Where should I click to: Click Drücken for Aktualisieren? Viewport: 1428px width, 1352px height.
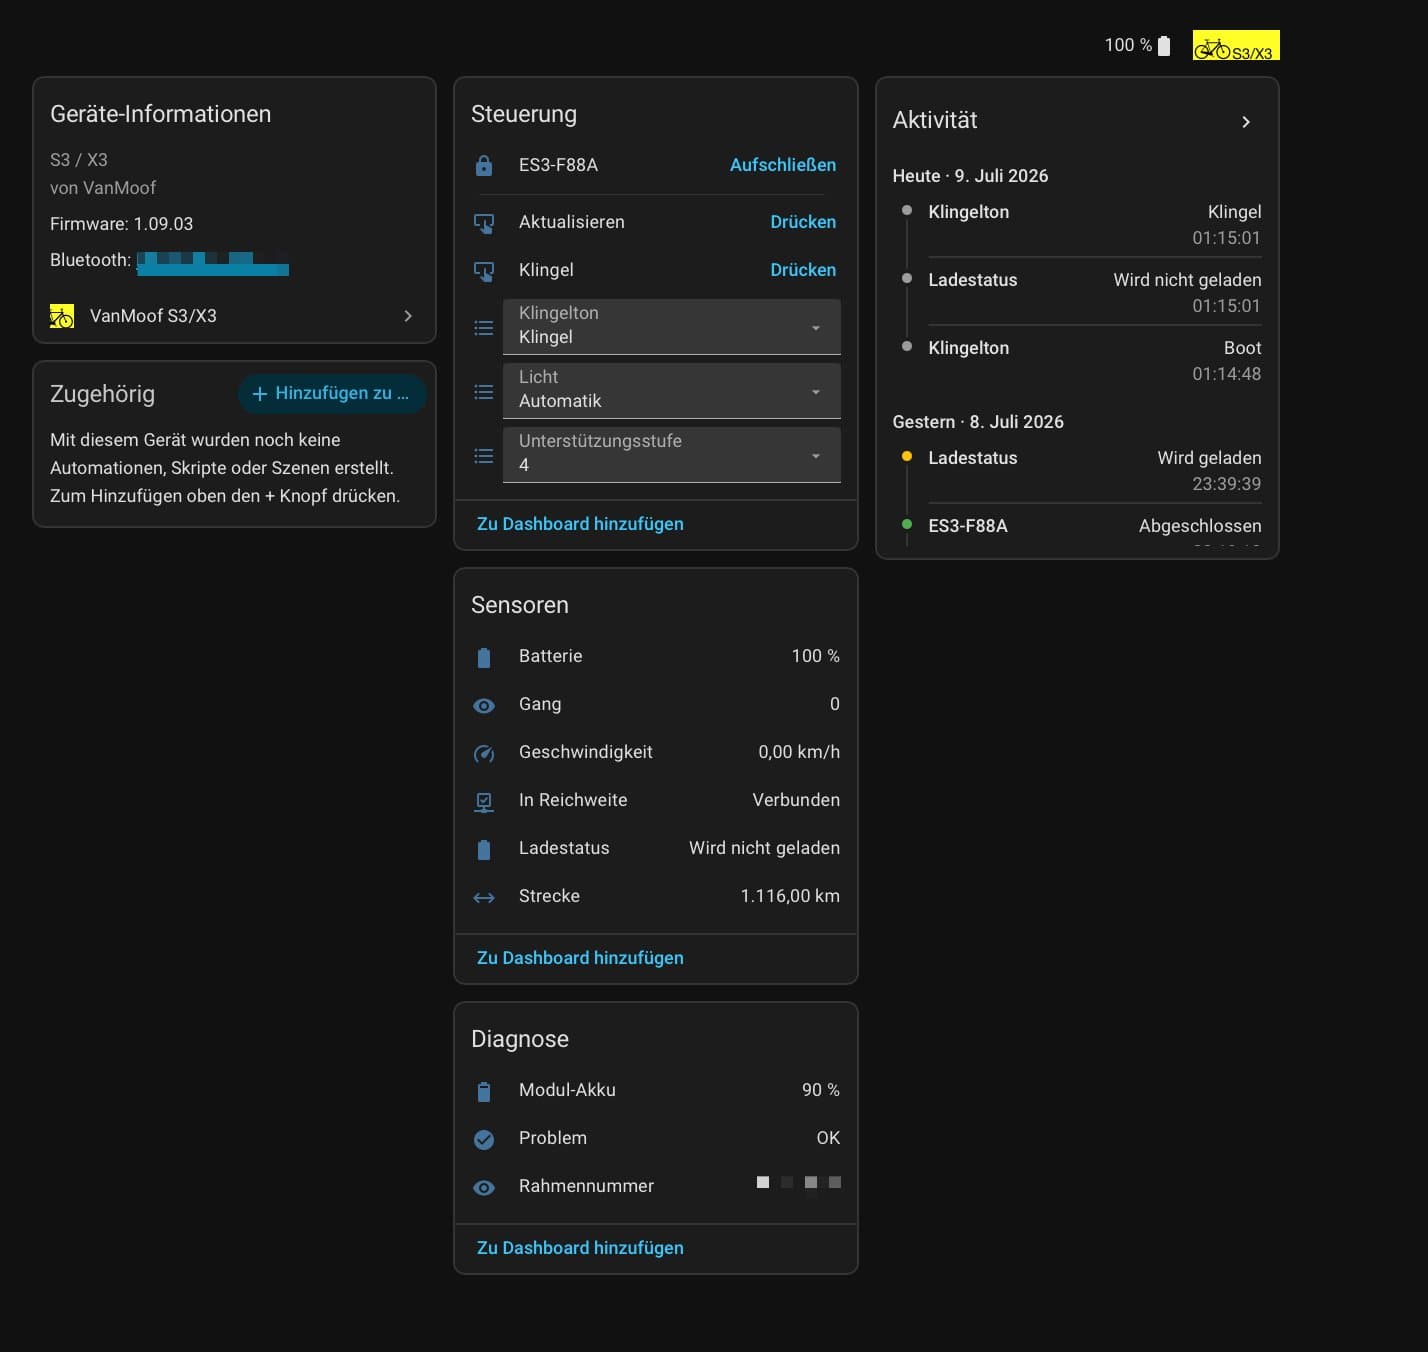[803, 222]
